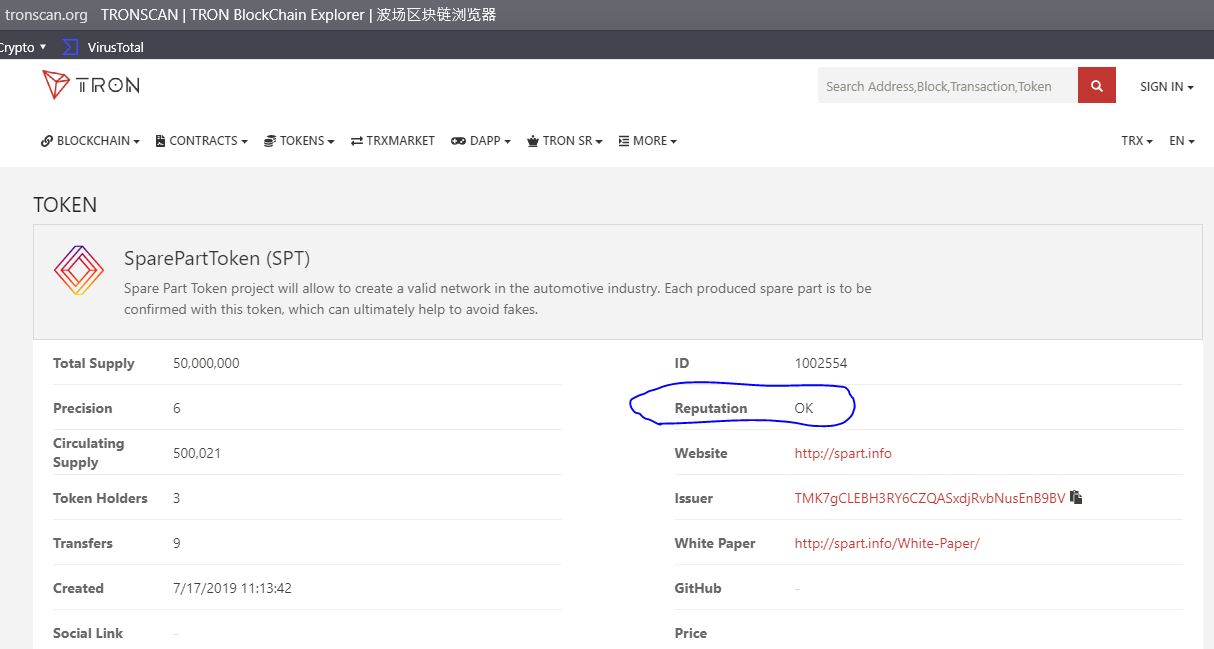Screen dimensions: 1214x649
Task: Click the Token Holders label
Action: point(100,498)
